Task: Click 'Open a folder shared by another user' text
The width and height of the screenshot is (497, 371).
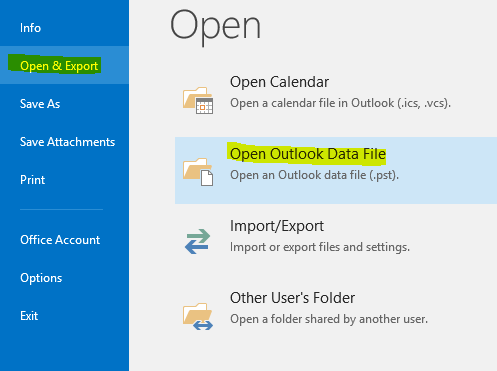Action: coord(329,319)
